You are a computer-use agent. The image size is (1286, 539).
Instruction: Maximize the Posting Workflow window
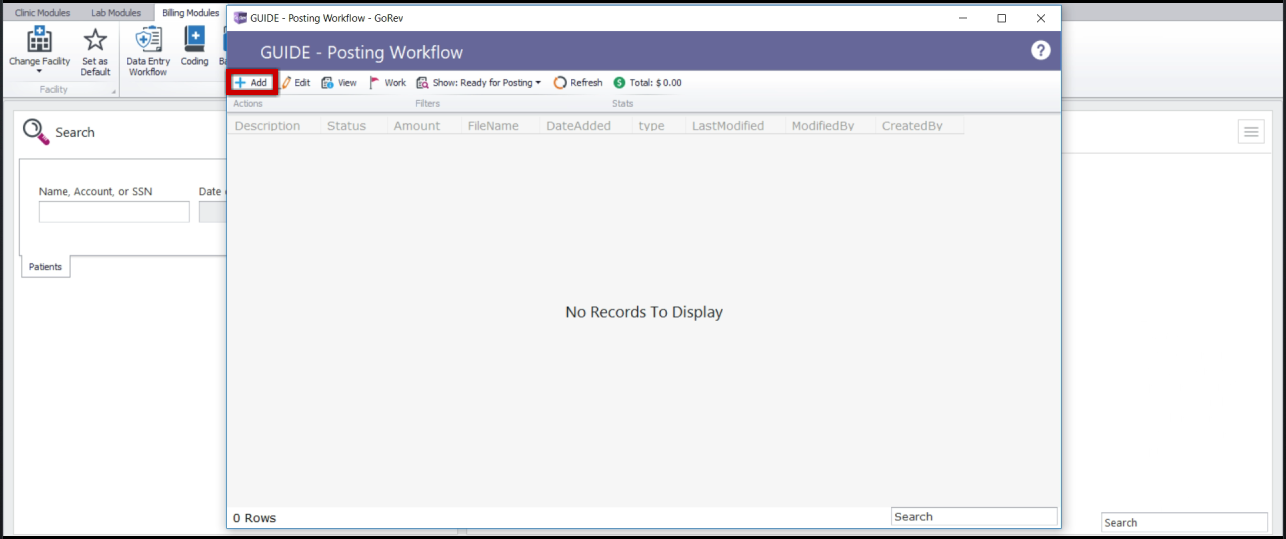pos(1002,18)
